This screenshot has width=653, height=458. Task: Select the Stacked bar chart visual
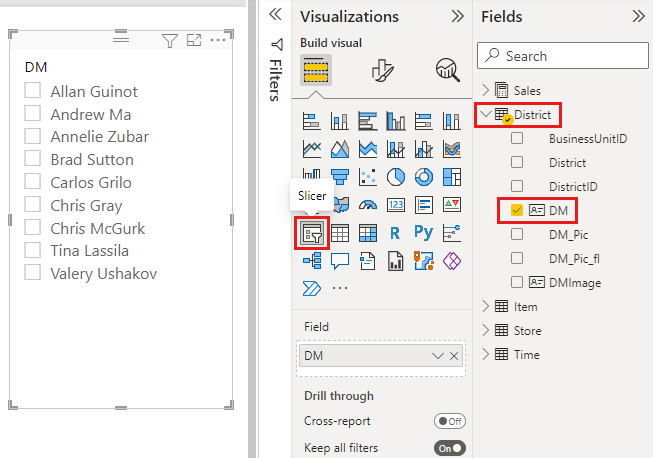[312, 121]
